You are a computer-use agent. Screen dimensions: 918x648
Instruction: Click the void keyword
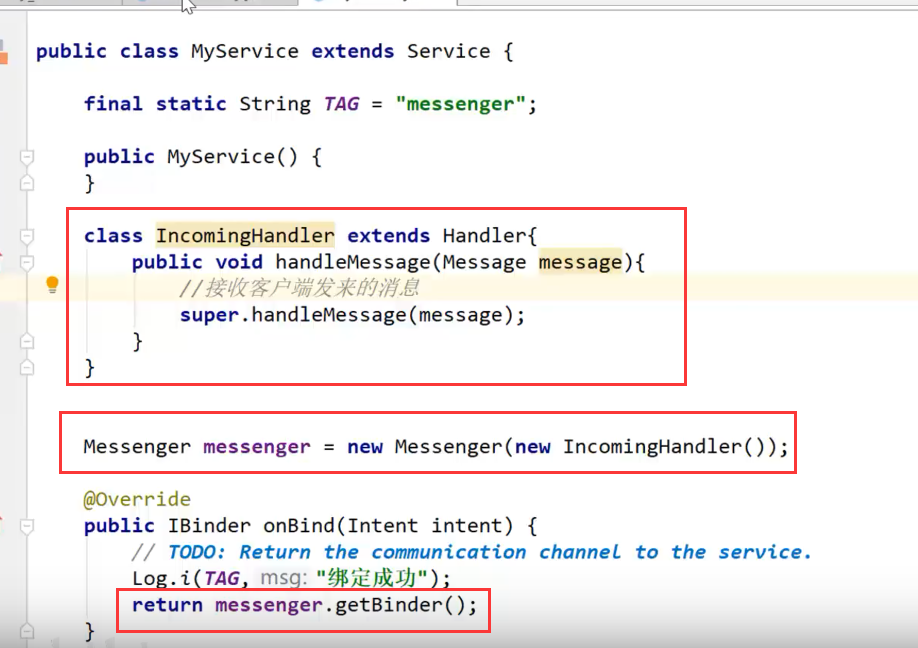(x=239, y=262)
